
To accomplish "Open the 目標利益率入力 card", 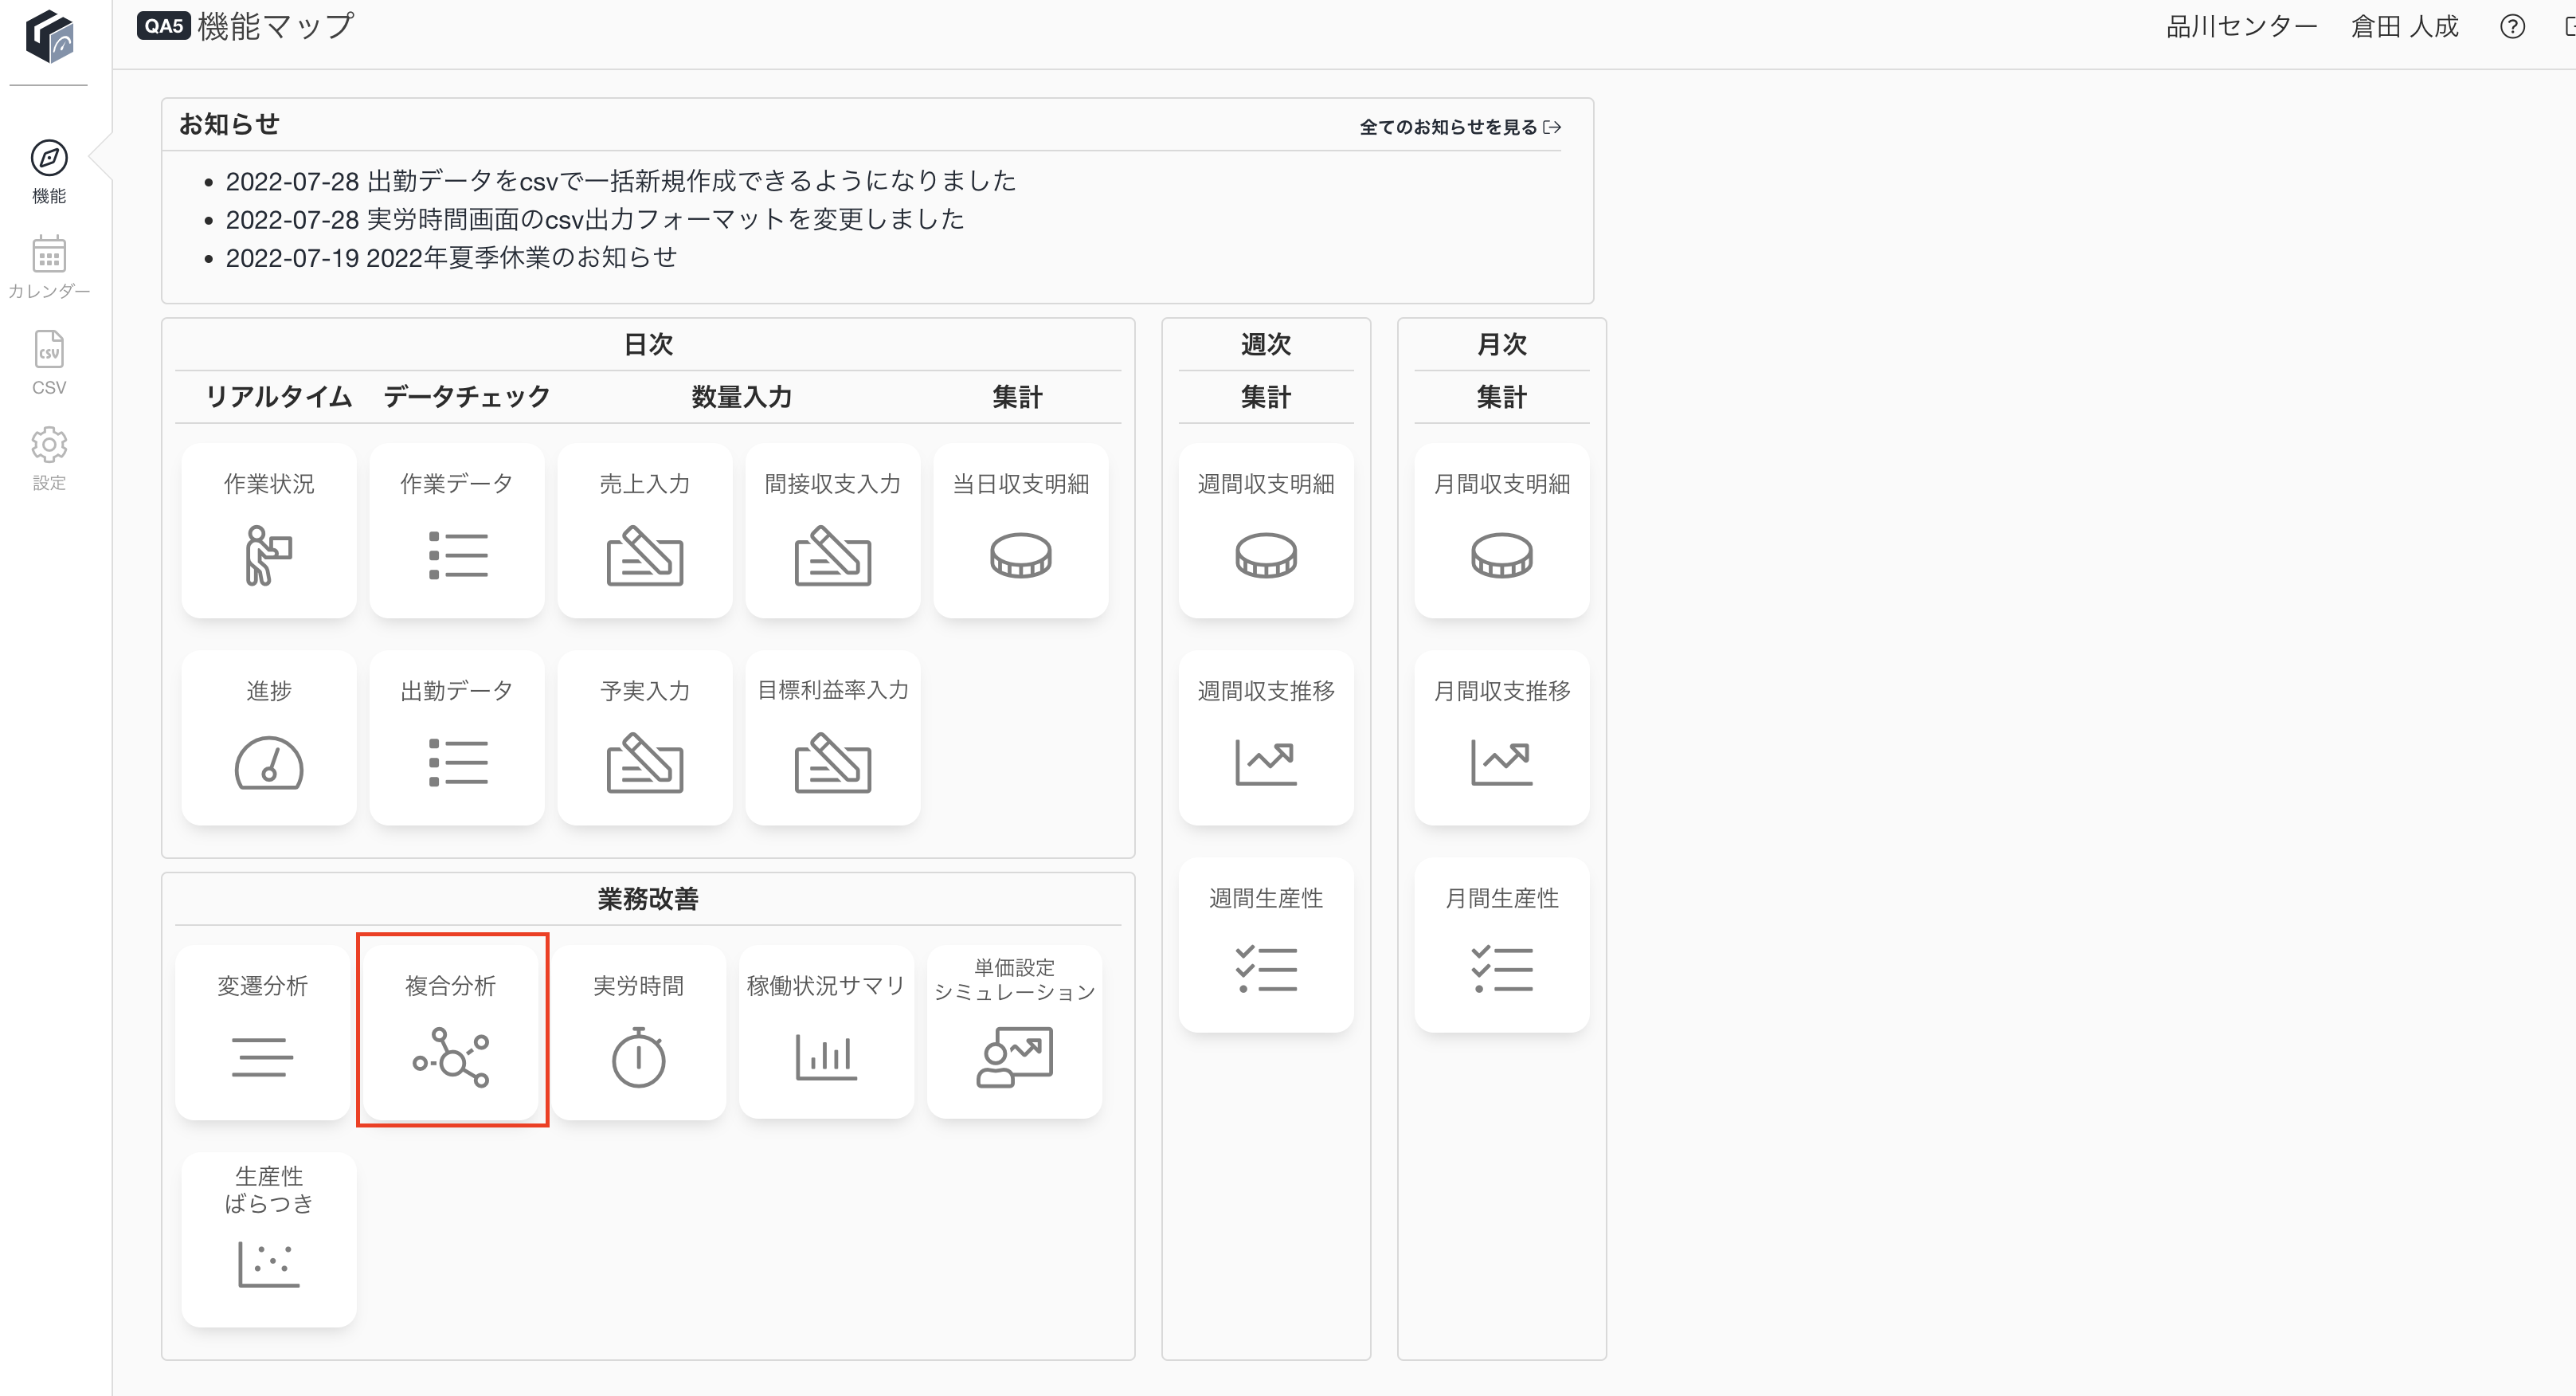I will (x=833, y=738).
